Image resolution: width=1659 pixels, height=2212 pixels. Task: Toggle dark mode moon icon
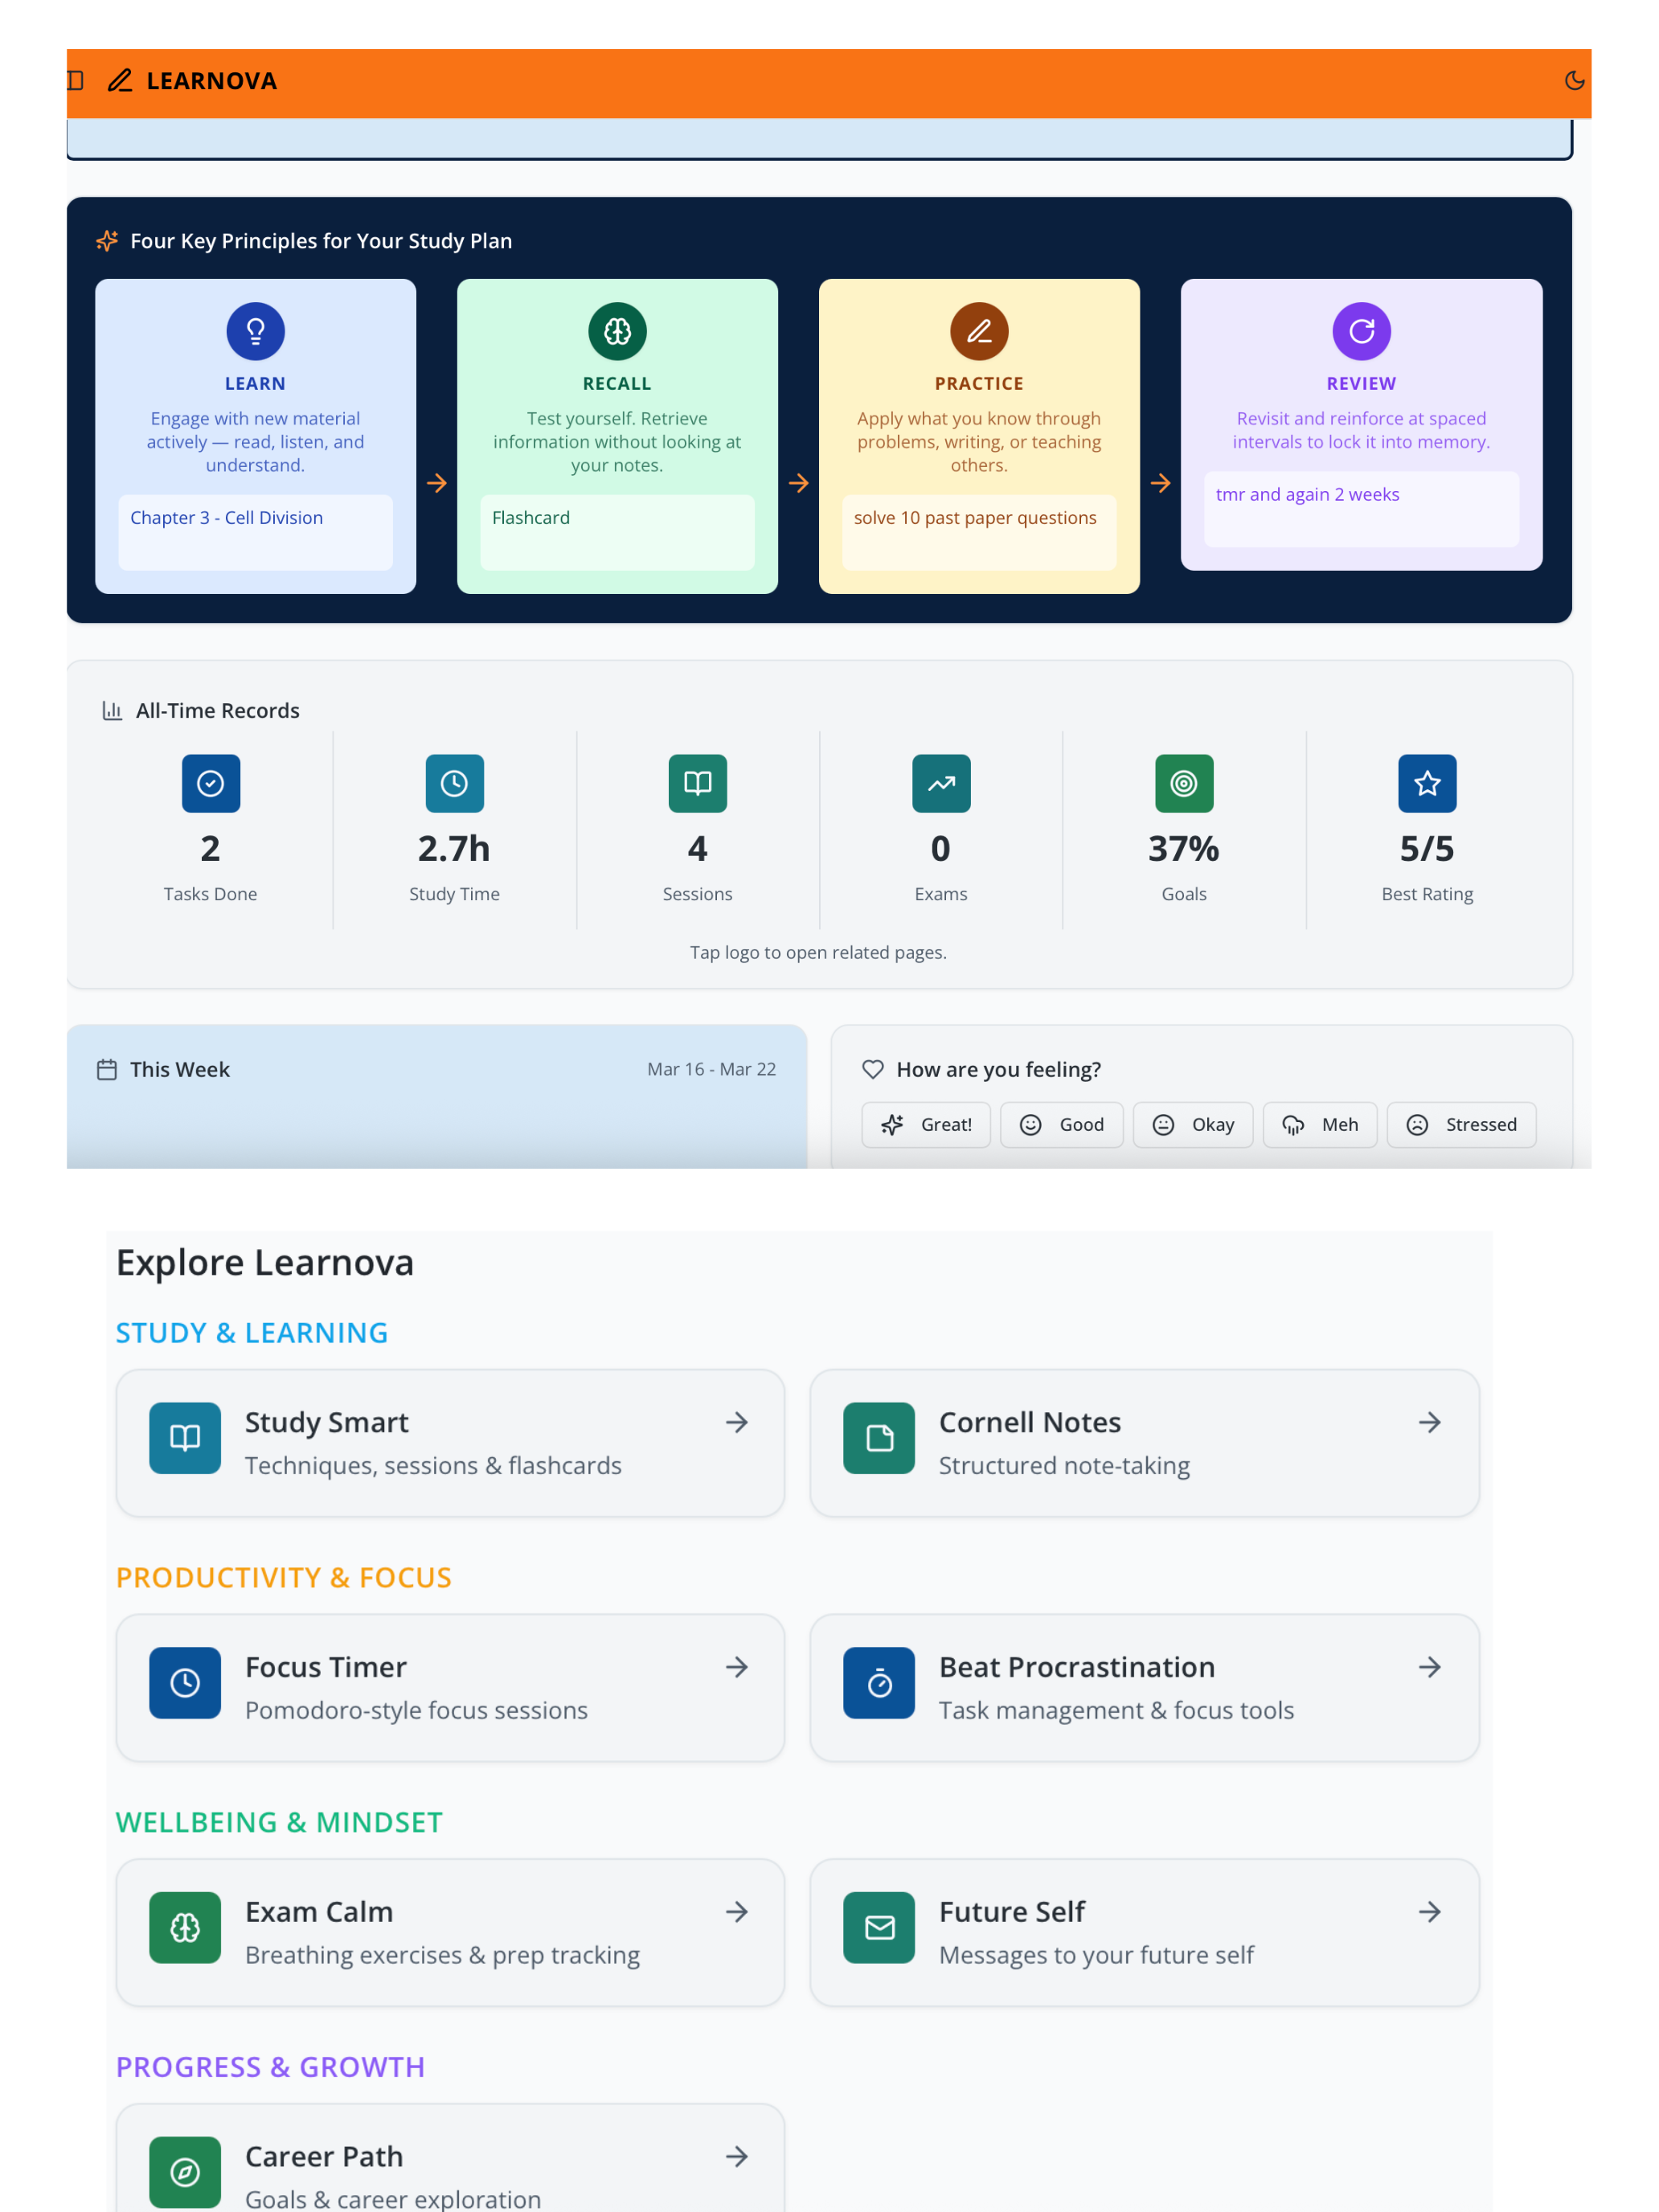(x=1574, y=80)
